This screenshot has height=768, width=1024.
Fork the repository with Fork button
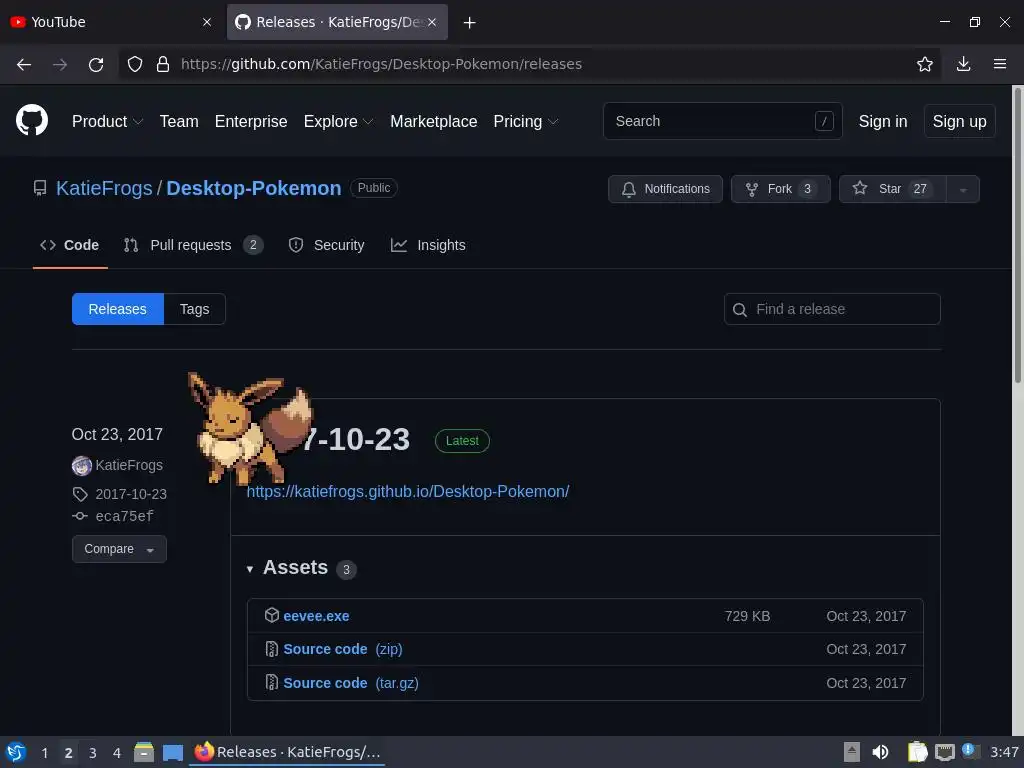pyautogui.click(x=780, y=189)
